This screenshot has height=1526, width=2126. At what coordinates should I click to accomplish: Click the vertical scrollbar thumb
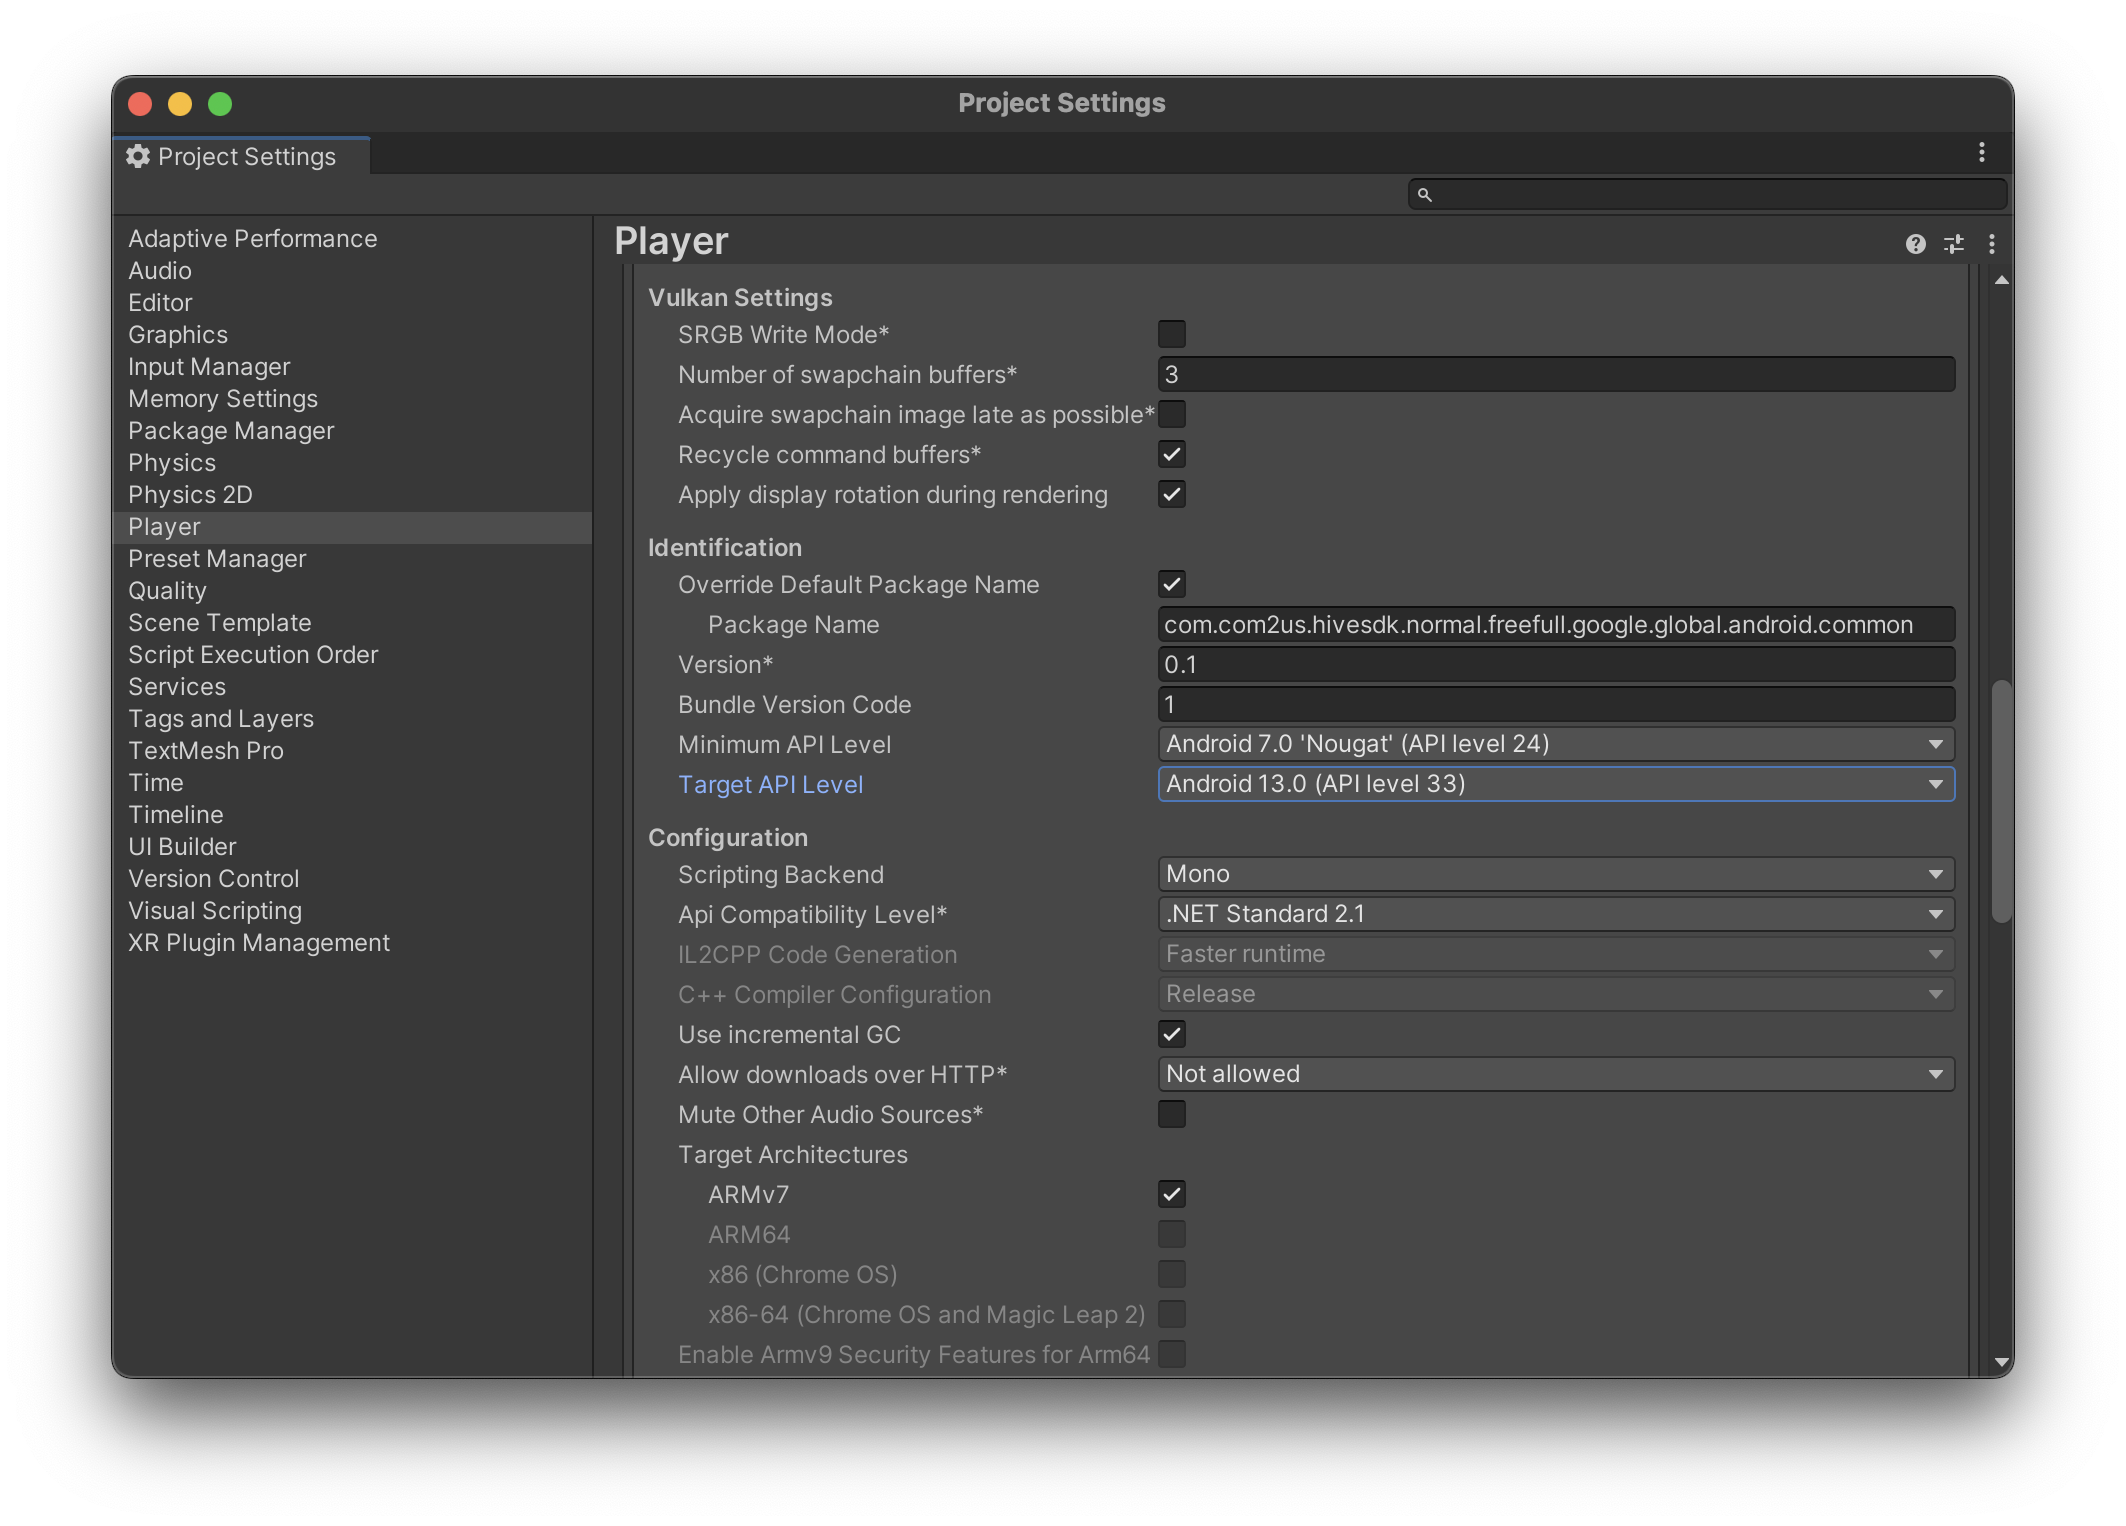(x=2001, y=800)
